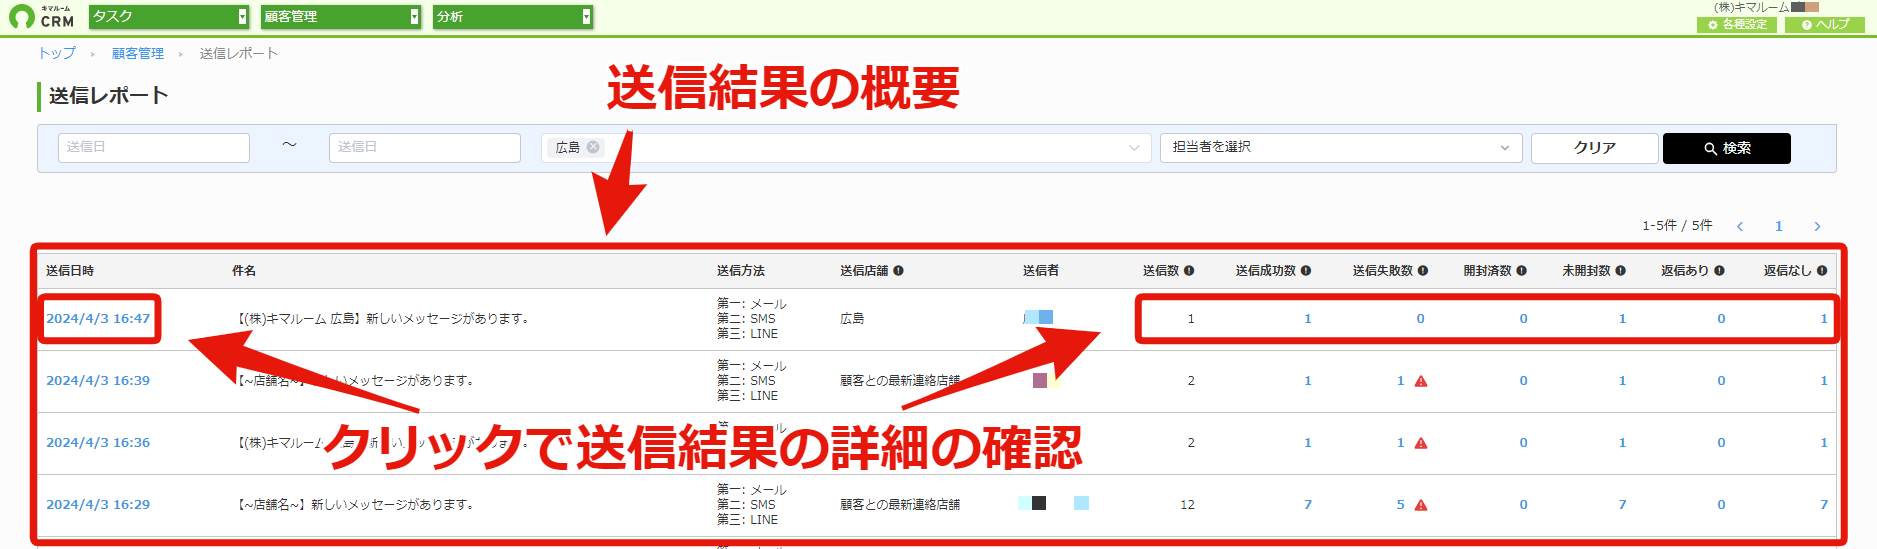This screenshot has width=1877, height=549.
Task: Go to next page with right chevron
Action: [x=1817, y=226]
